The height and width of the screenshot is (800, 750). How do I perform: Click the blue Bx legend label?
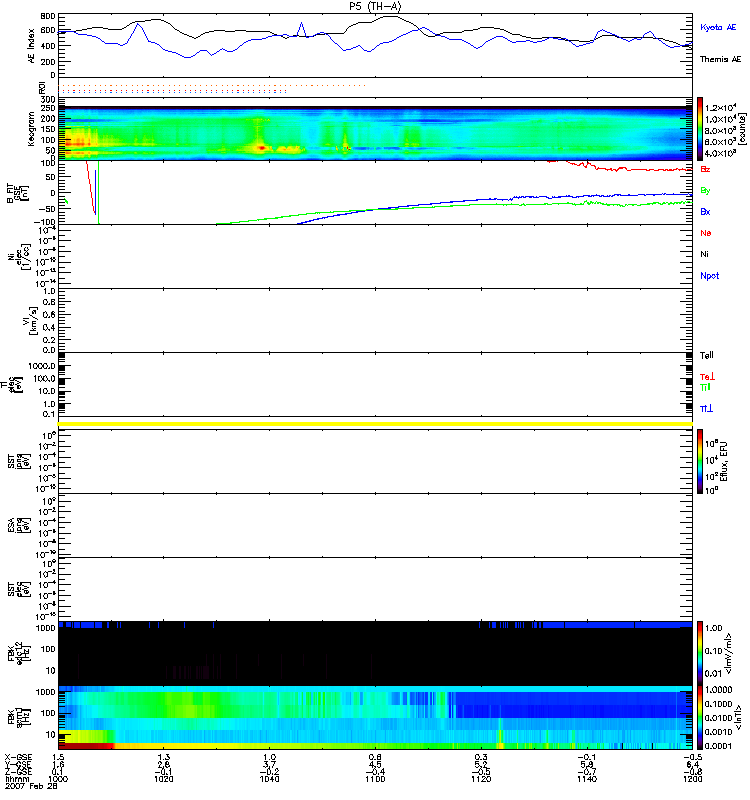[x=705, y=211]
